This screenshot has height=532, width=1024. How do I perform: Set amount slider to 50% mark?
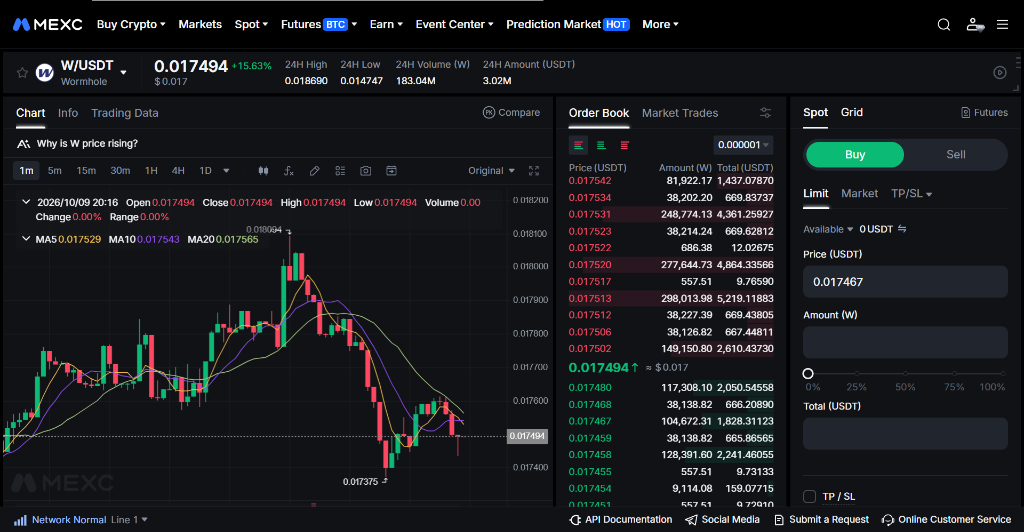905,373
